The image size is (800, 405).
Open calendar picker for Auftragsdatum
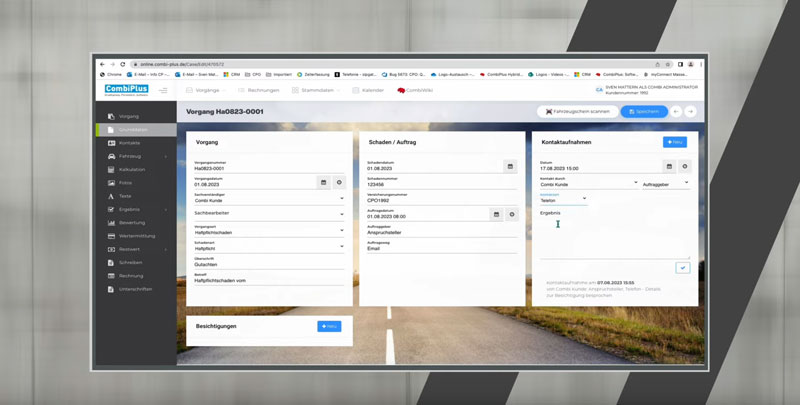tap(496, 214)
